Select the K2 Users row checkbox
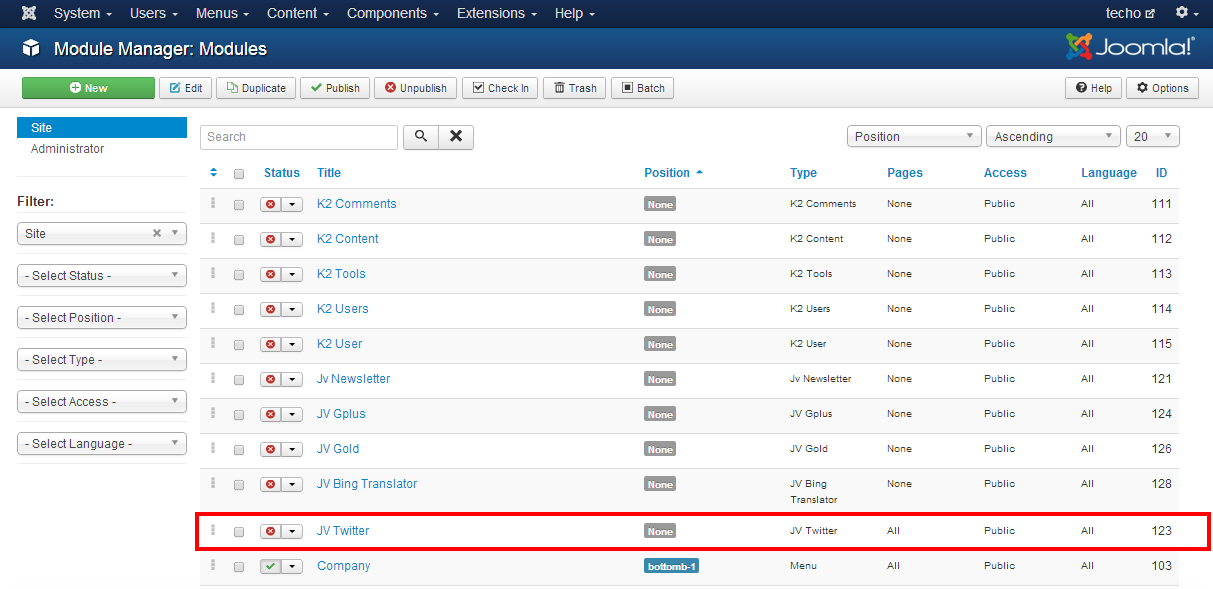The image size is (1213, 589). tap(239, 310)
